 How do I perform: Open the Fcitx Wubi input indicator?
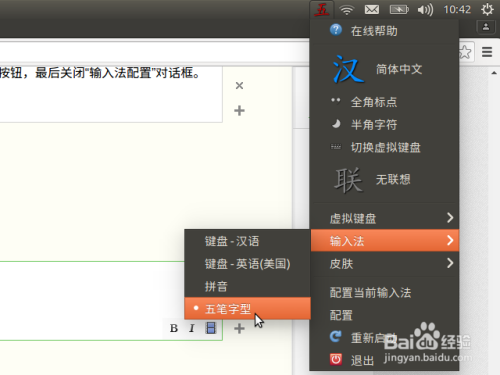(321, 9)
